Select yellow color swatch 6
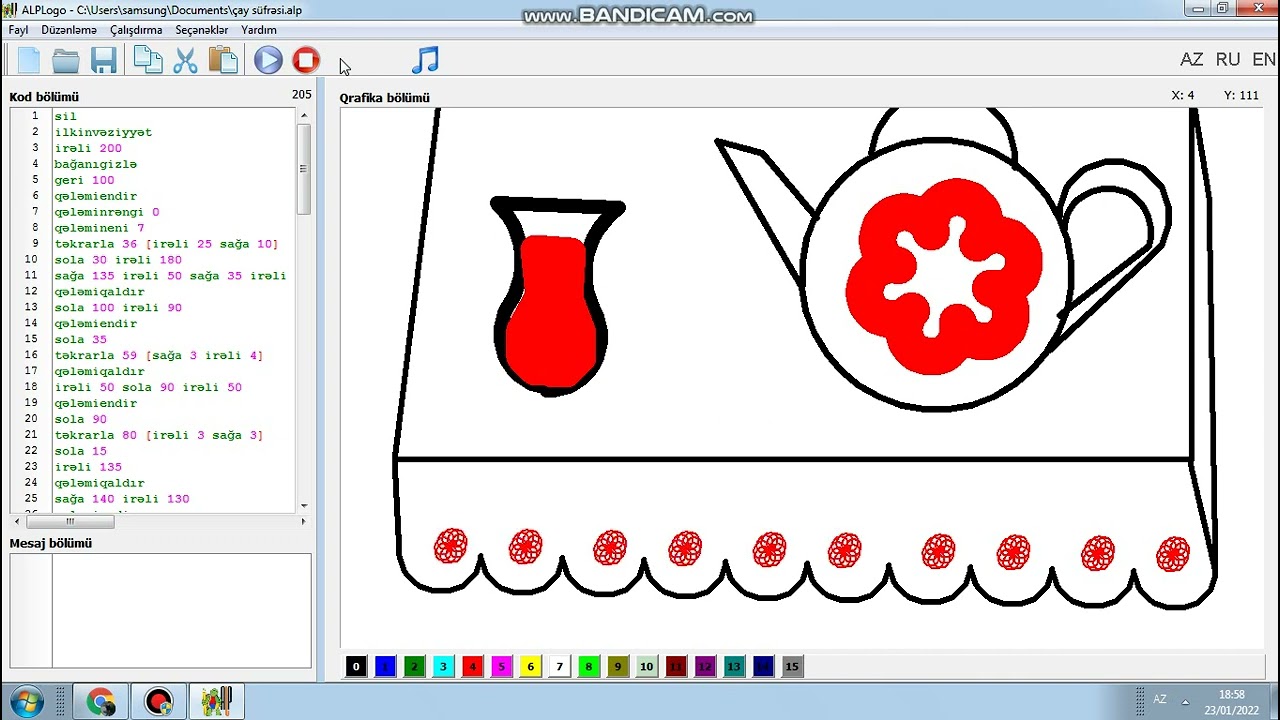The image size is (1280, 720). click(530, 666)
